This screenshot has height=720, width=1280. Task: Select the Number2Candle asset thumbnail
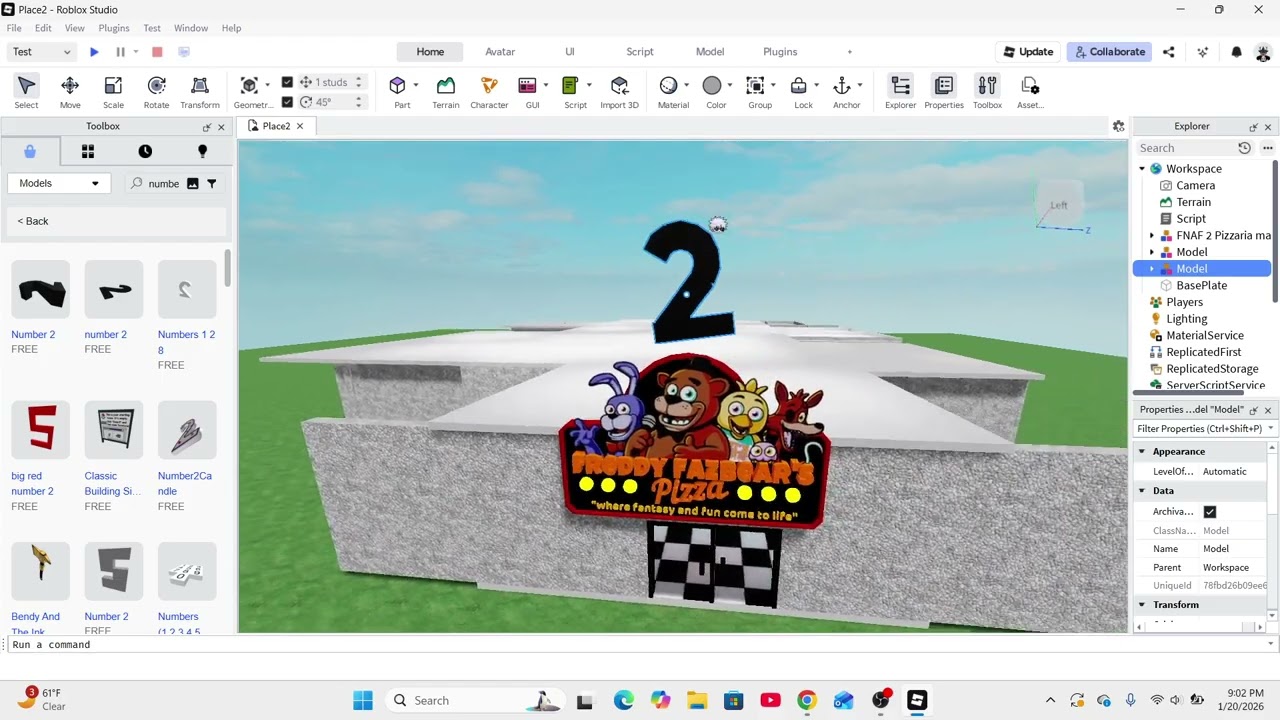tap(187, 430)
